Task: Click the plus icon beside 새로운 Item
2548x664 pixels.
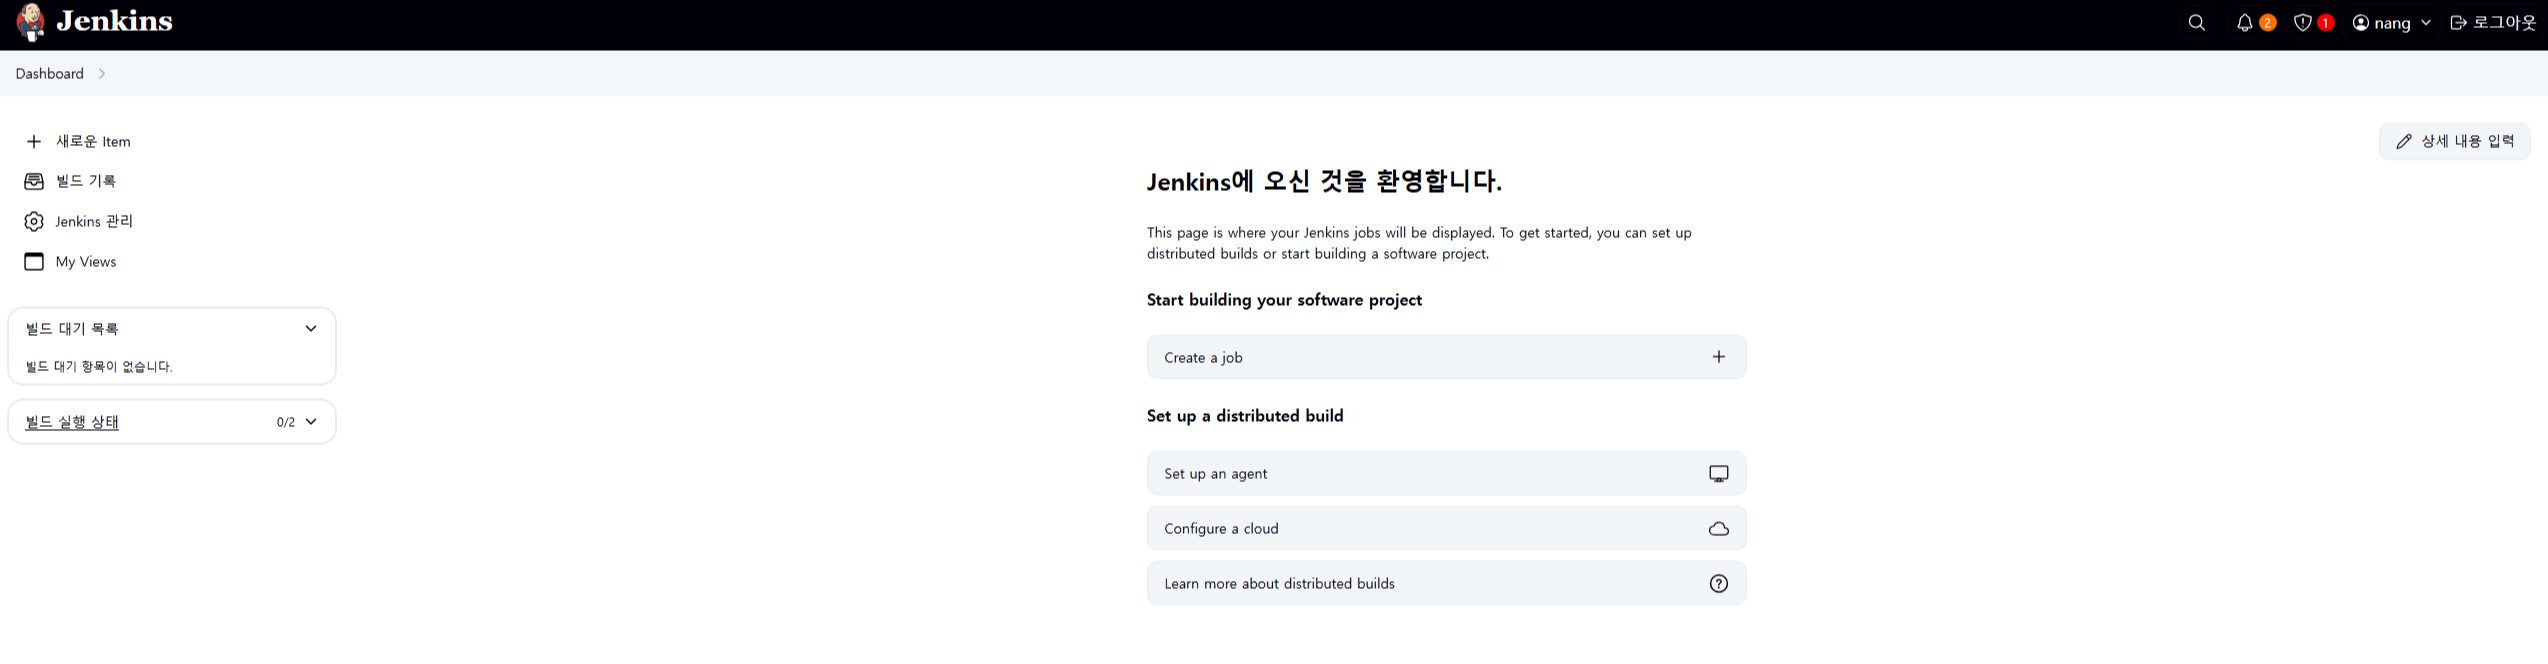Action: [34, 142]
